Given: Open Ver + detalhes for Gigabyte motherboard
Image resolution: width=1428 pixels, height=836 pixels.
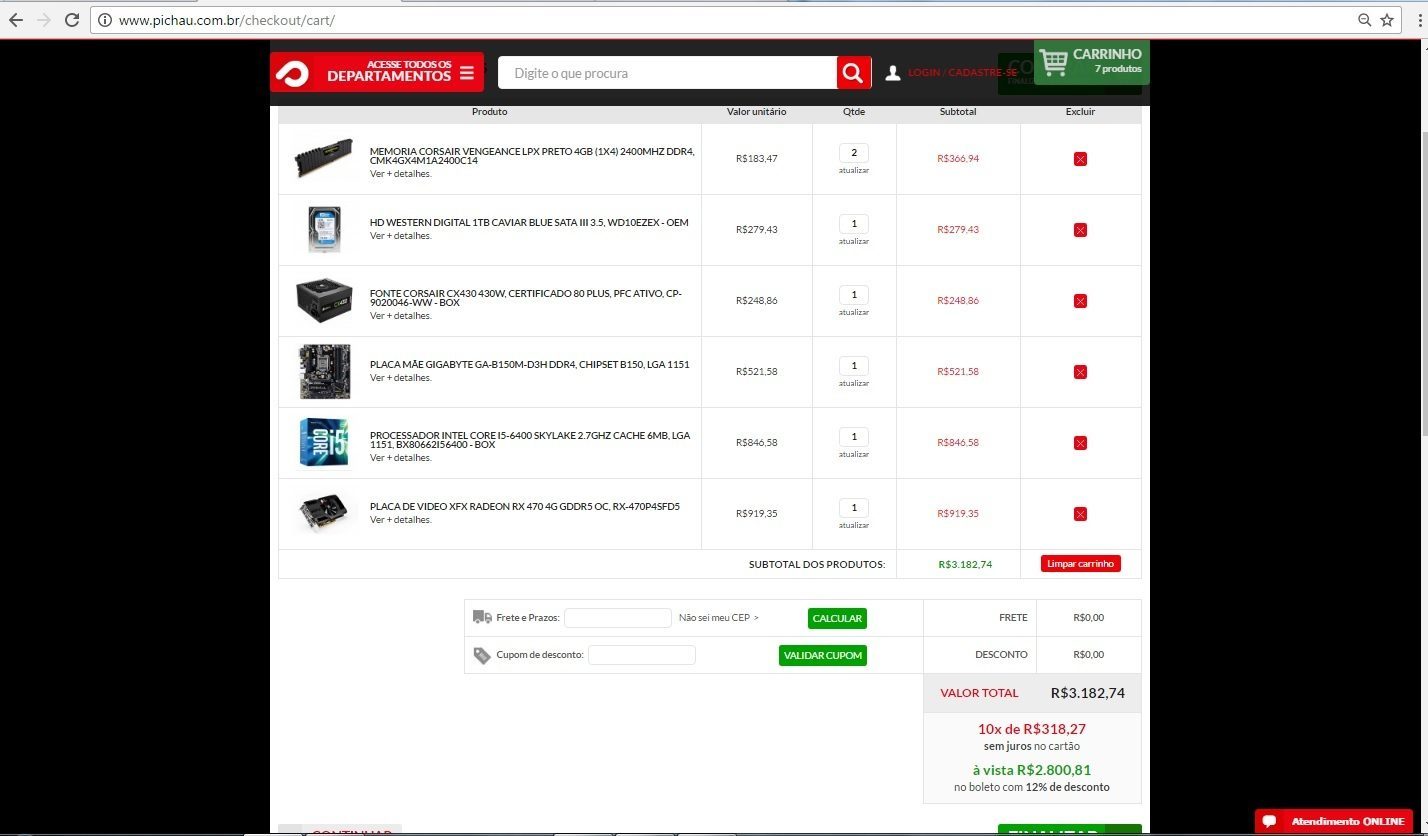Looking at the screenshot, I should pyautogui.click(x=400, y=378).
